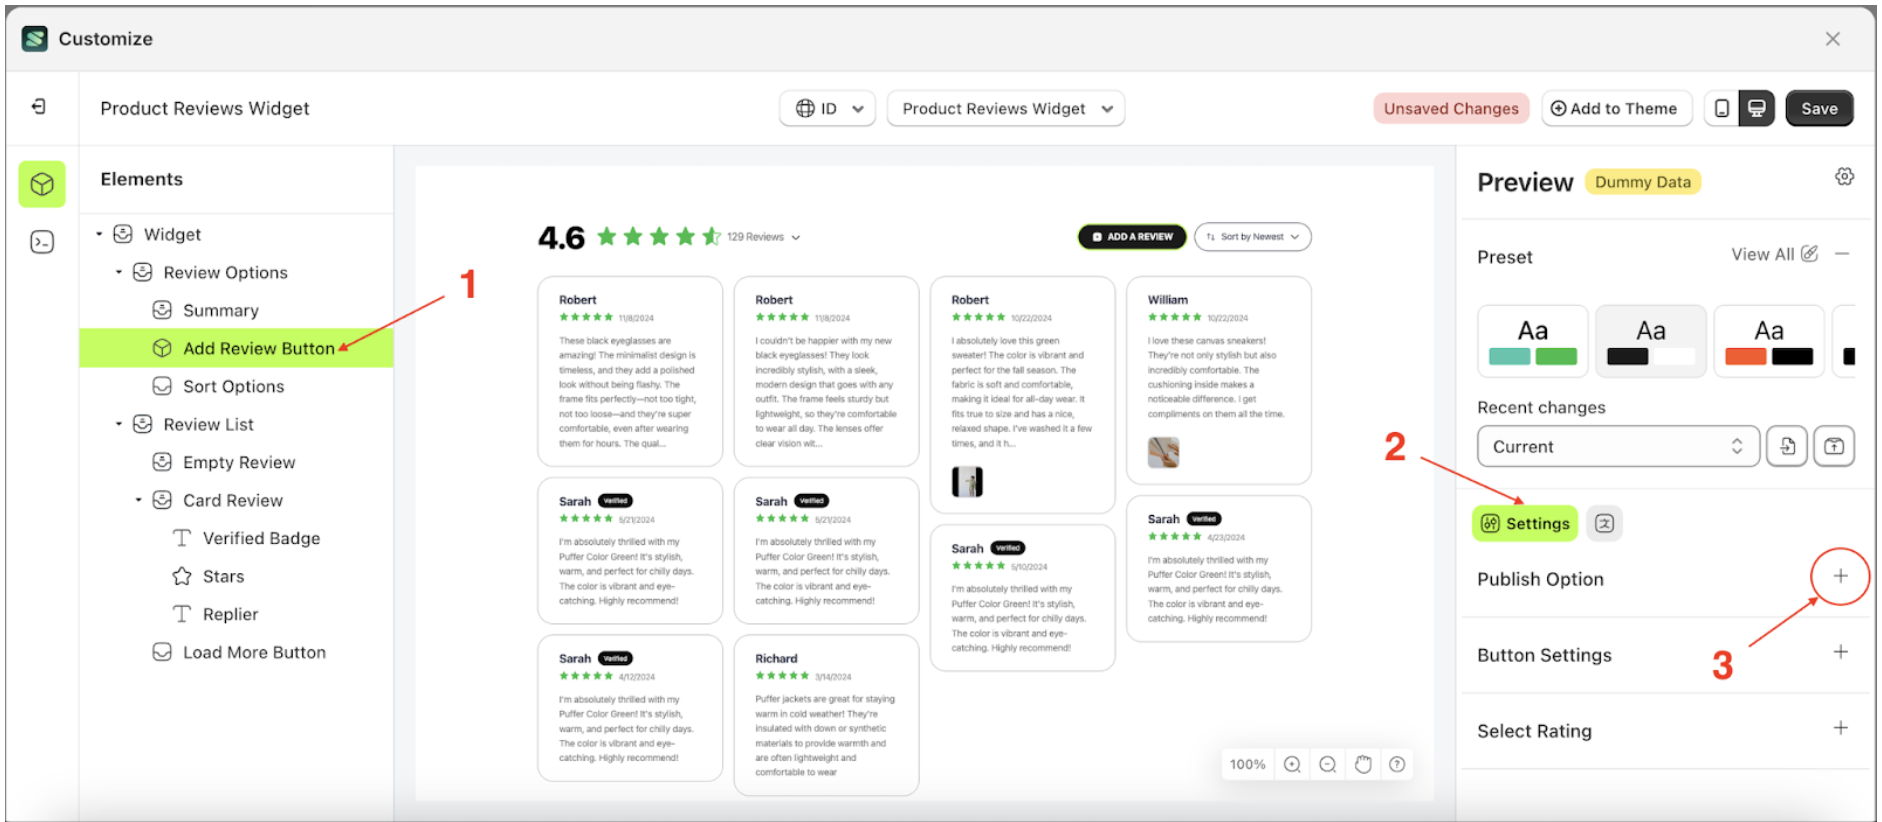Click the Customize app logo
The height and width of the screenshot is (822, 1882).
pyautogui.click(x=35, y=39)
